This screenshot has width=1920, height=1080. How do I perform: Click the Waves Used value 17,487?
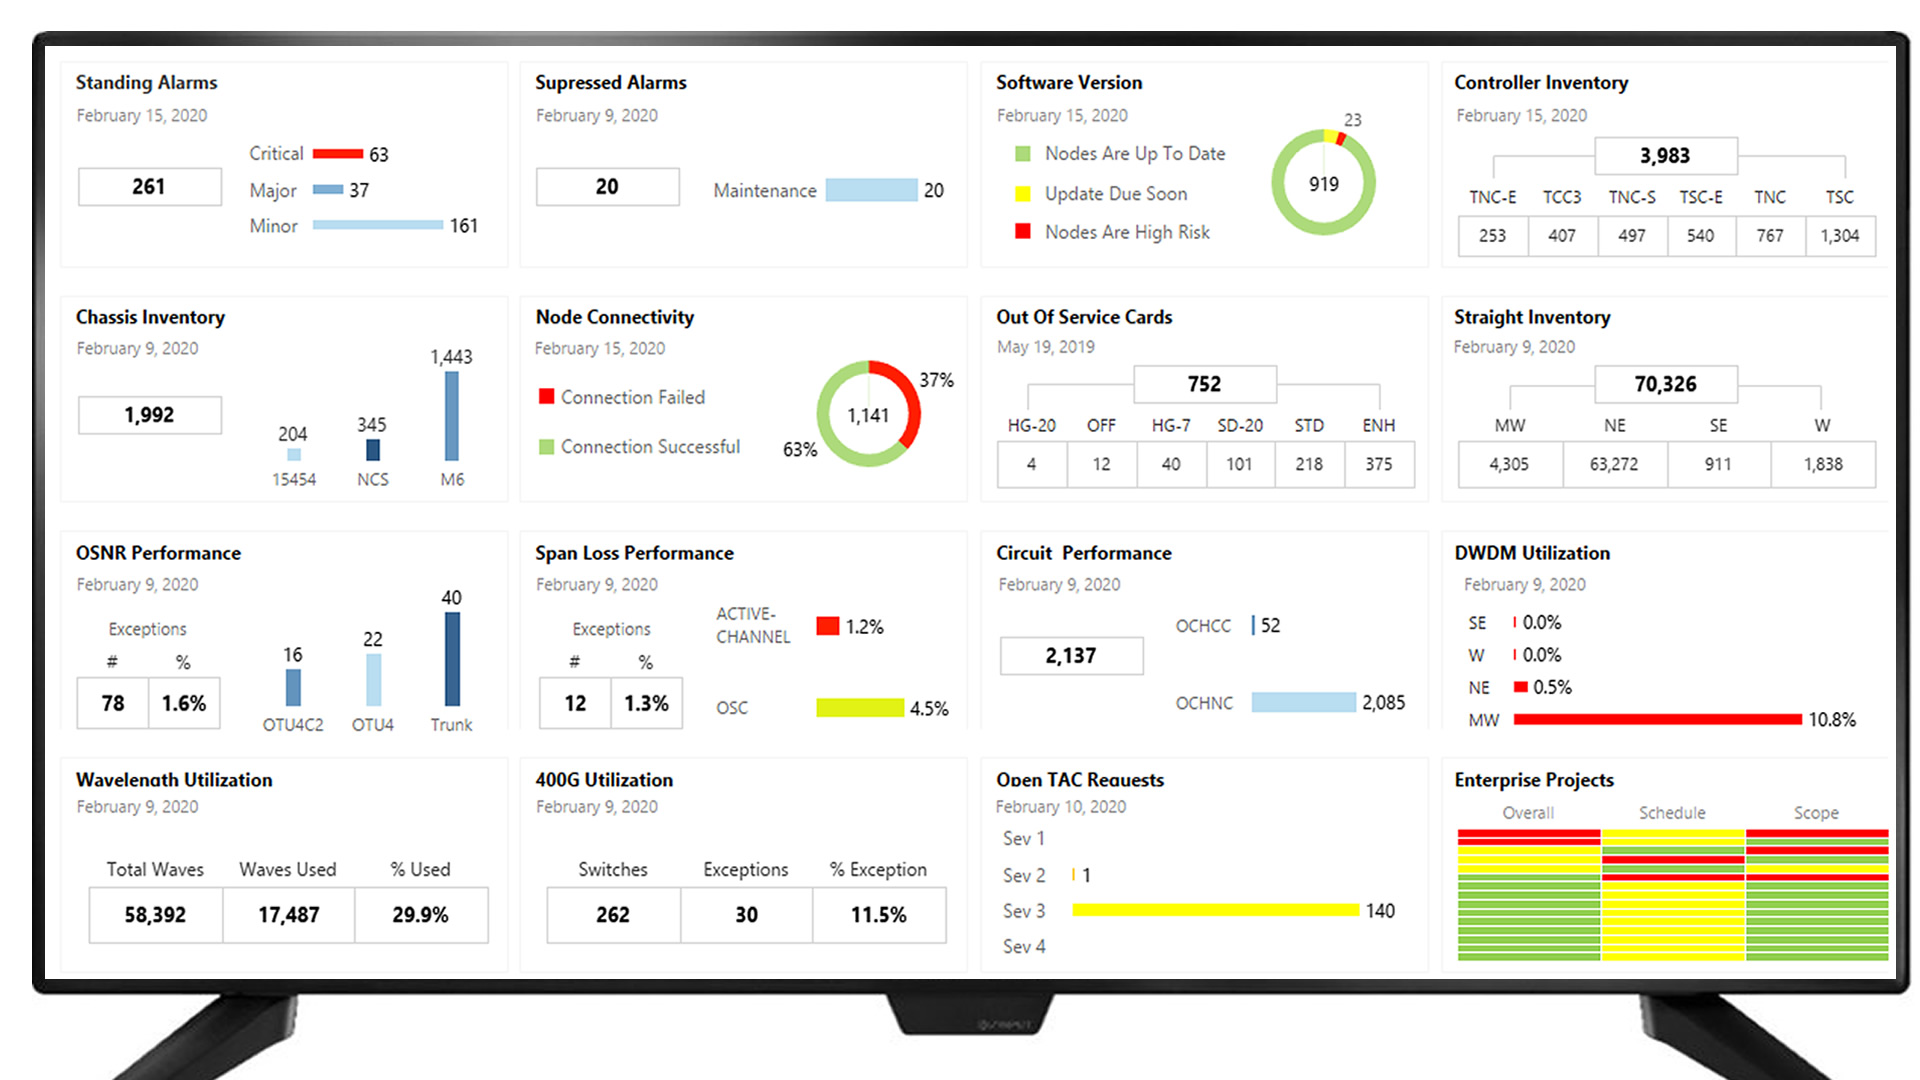click(x=288, y=915)
